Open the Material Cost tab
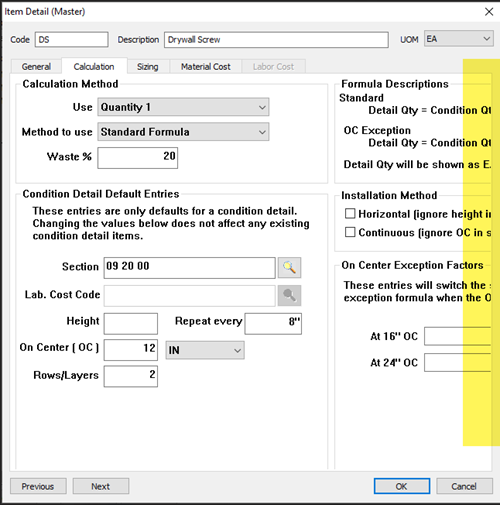Screen dimensions: 500x505 point(206,67)
